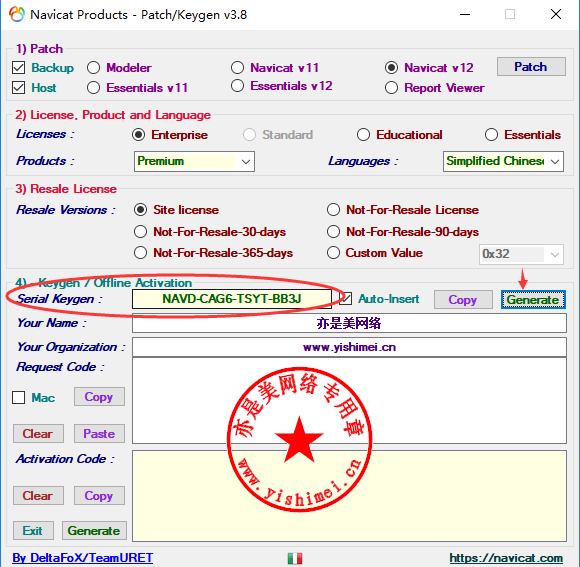Open the Languages dropdown showing Simplified Chinese
This screenshot has height=567, width=580.
(x=503, y=161)
